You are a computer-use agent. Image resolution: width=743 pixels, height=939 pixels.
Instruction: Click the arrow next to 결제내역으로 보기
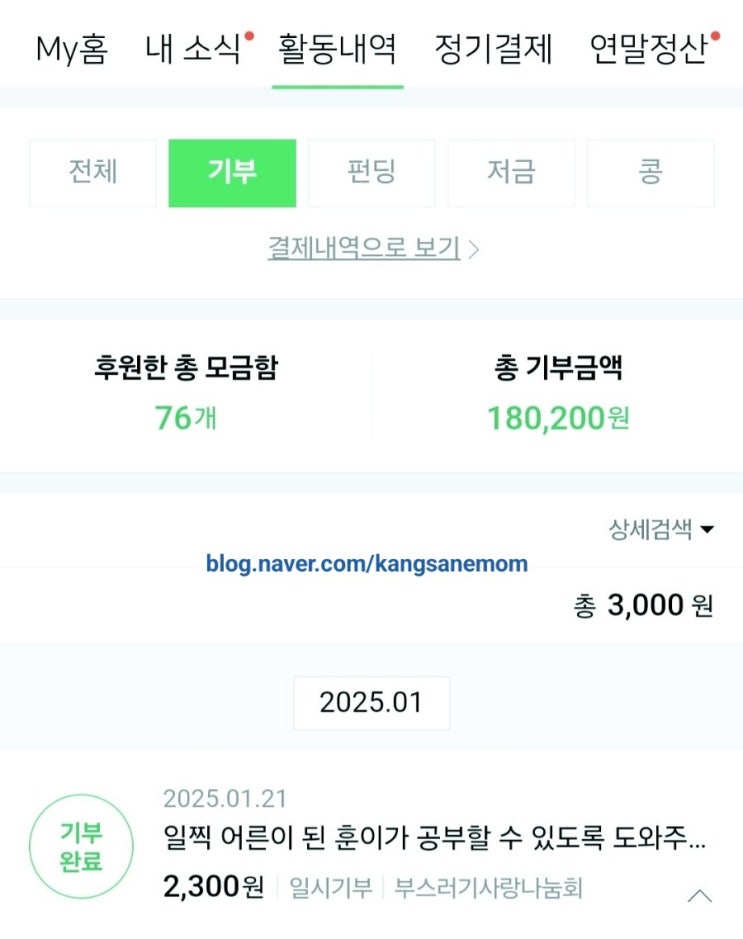[x=474, y=249]
